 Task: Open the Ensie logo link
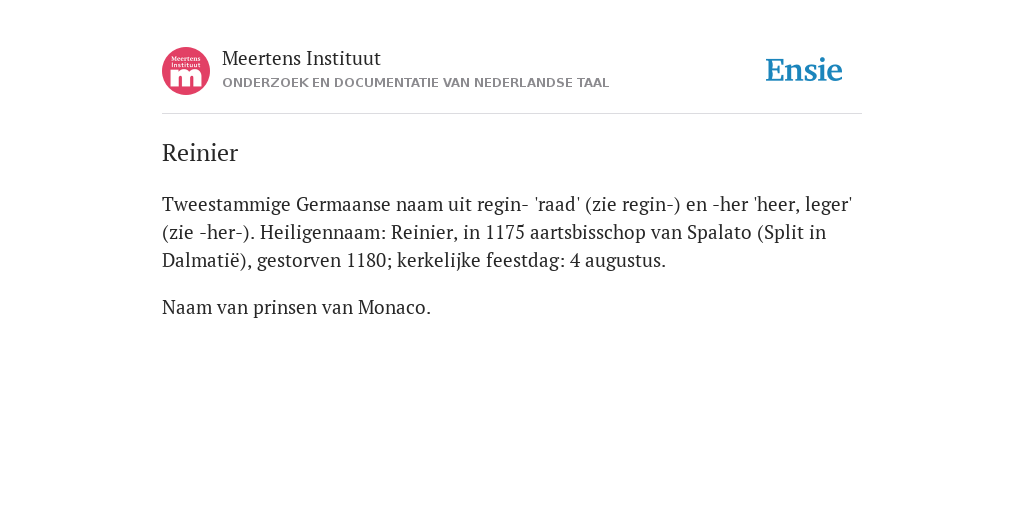point(804,70)
